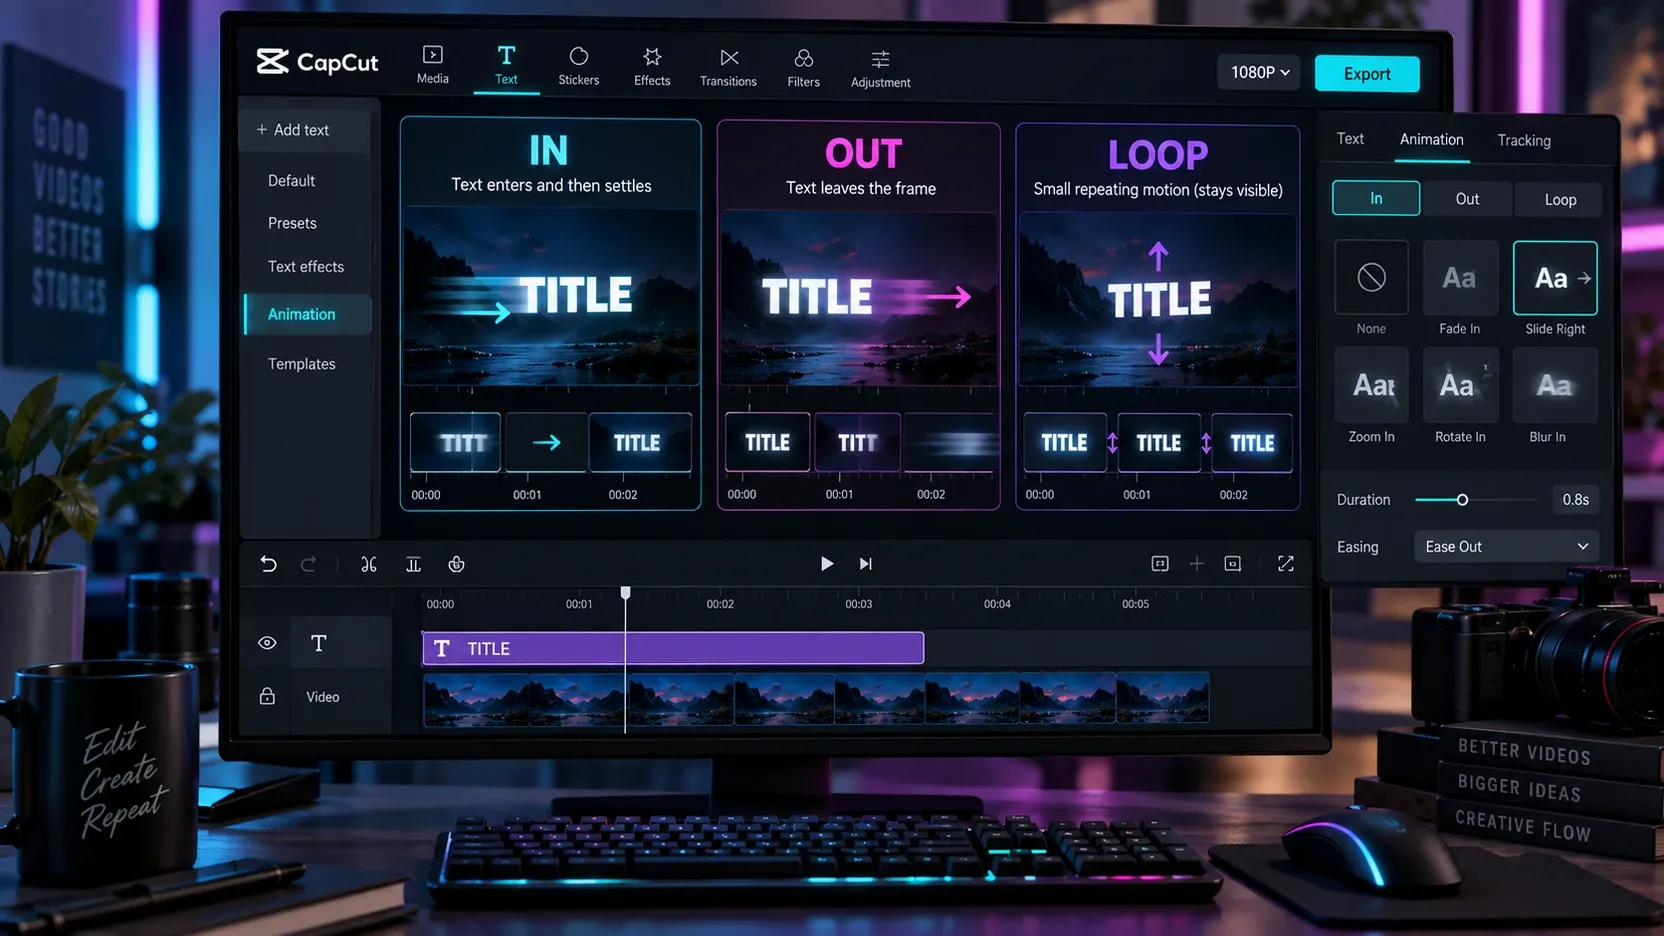
Task: Select the purple TITLE text clip
Action: 673,648
